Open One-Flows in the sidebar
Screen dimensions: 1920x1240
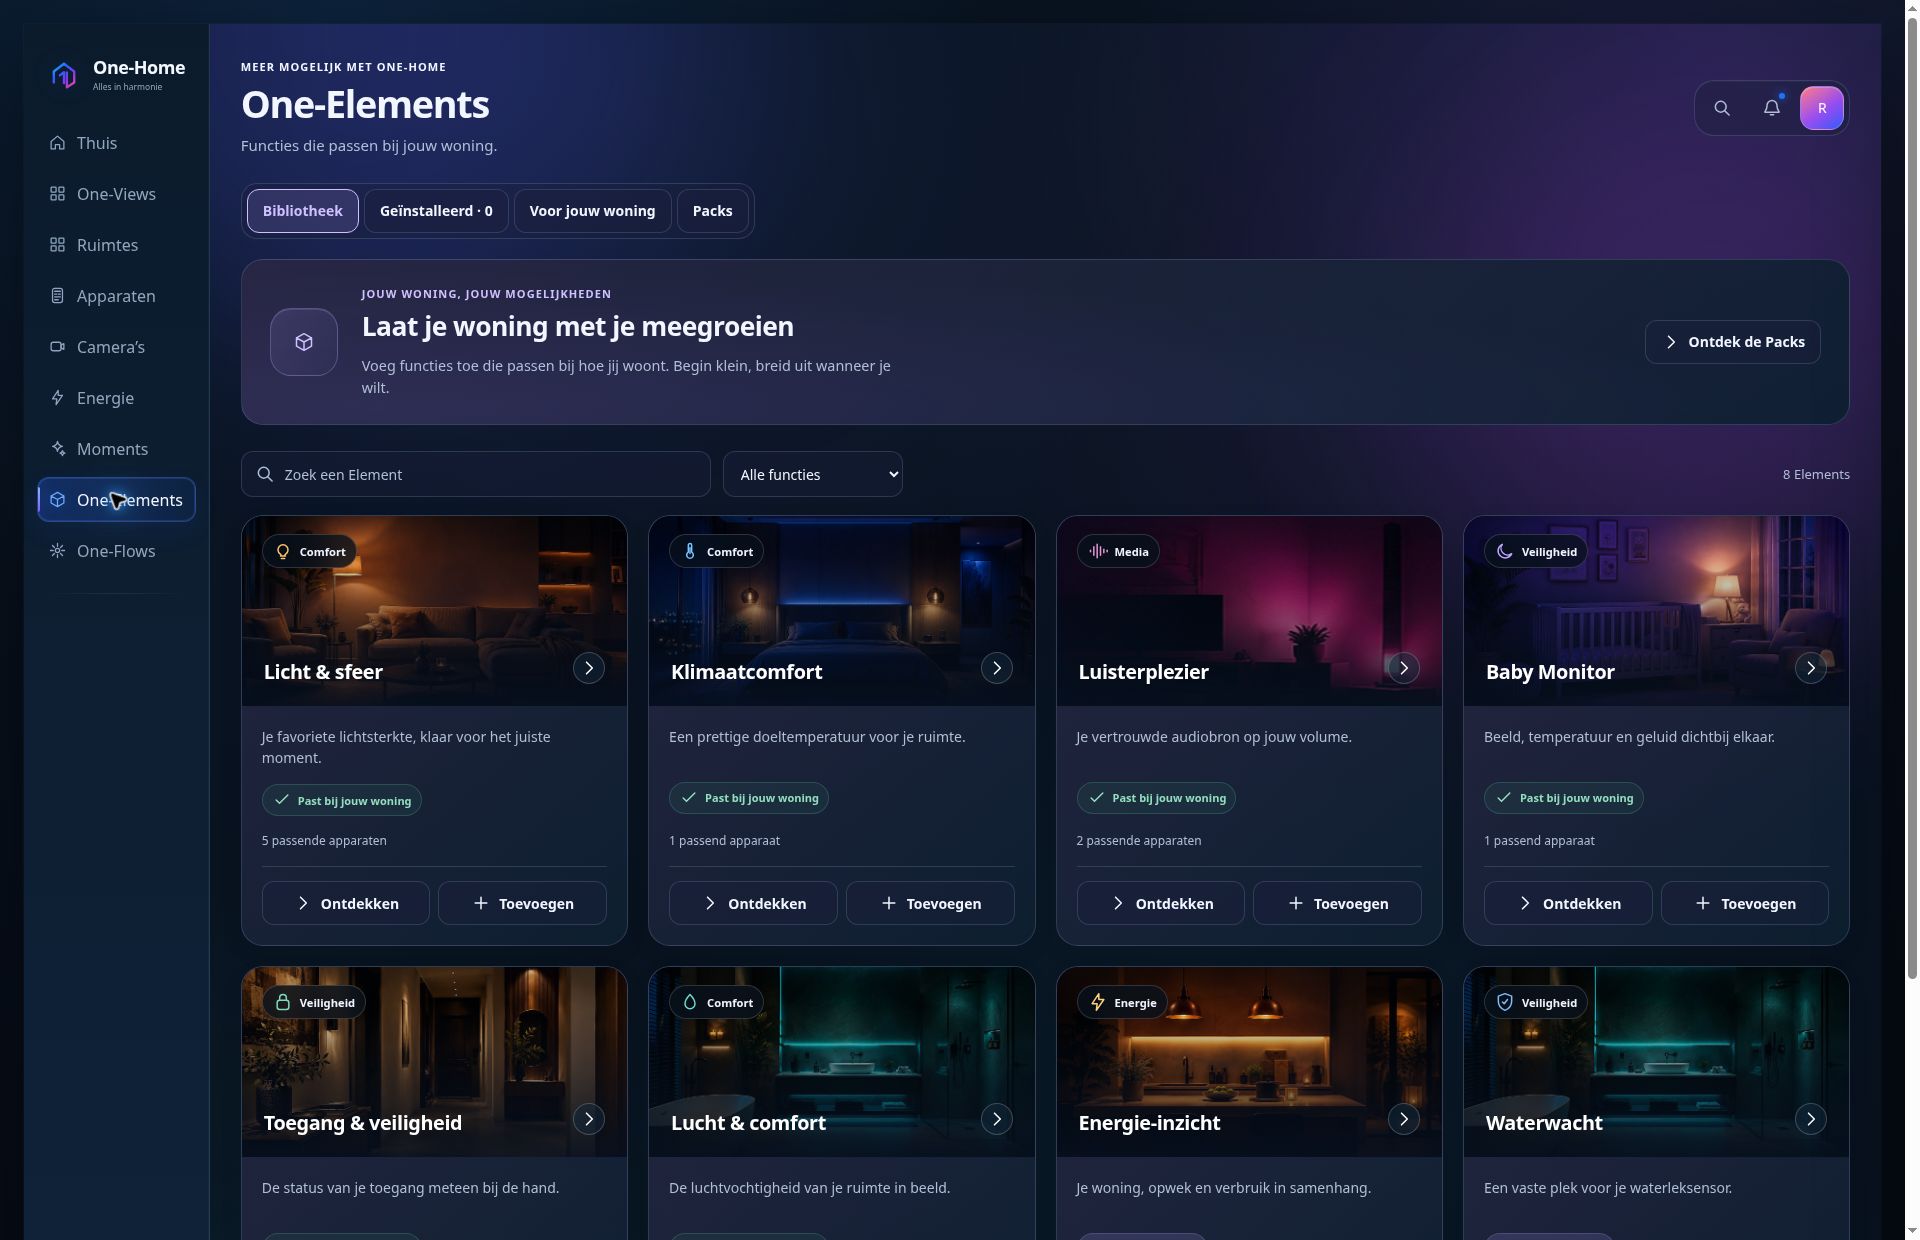tap(116, 551)
